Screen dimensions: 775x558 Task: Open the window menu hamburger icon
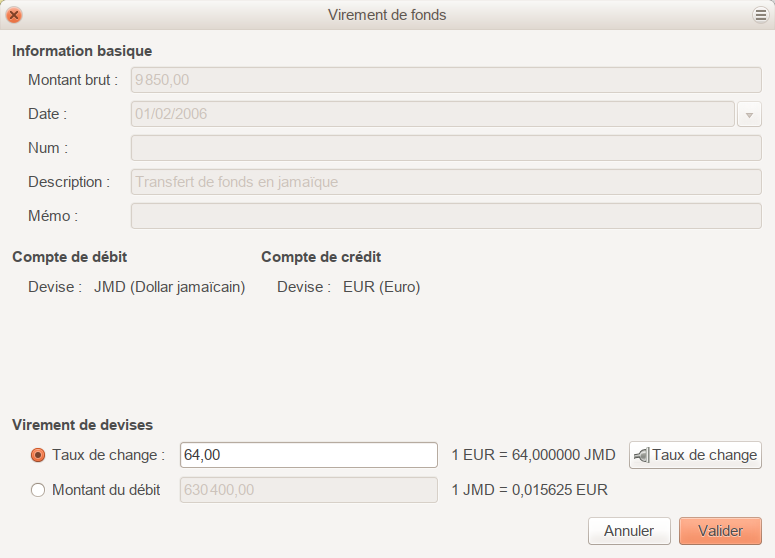pyautogui.click(x=760, y=15)
